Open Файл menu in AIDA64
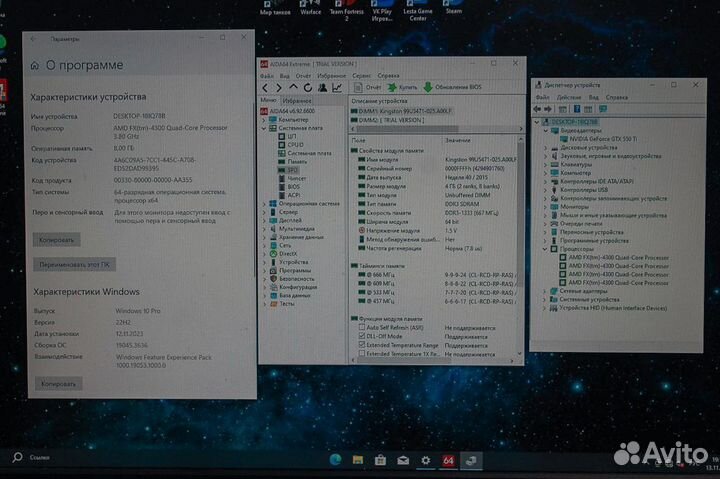 (267, 76)
